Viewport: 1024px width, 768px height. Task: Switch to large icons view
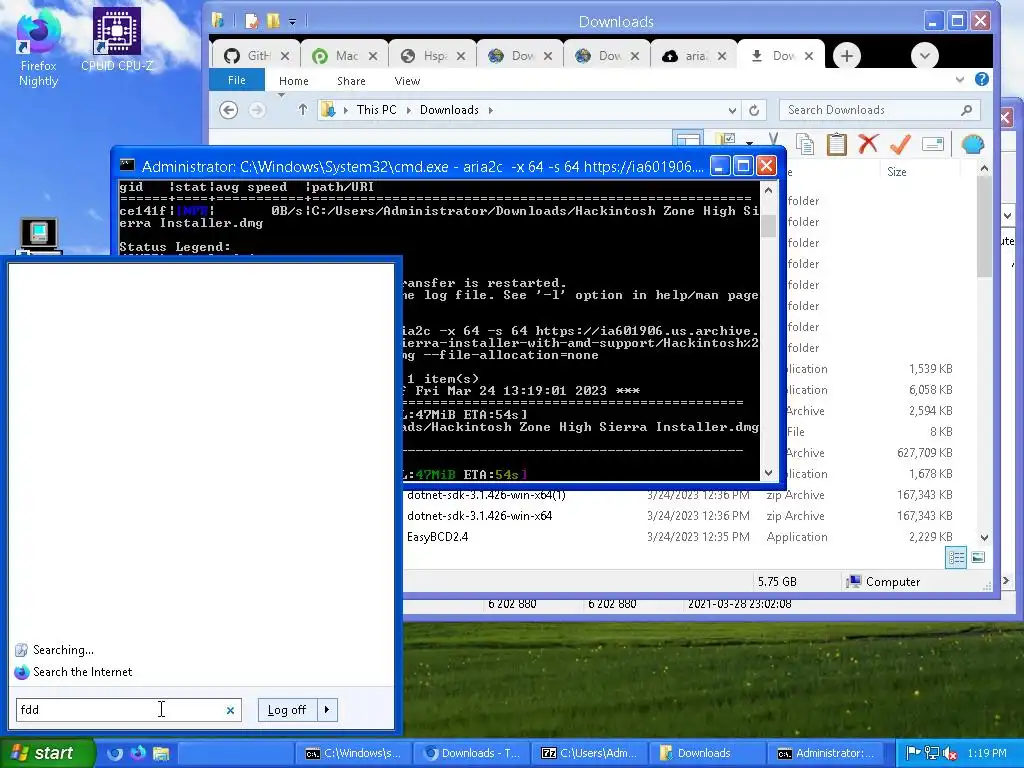click(x=978, y=557)
